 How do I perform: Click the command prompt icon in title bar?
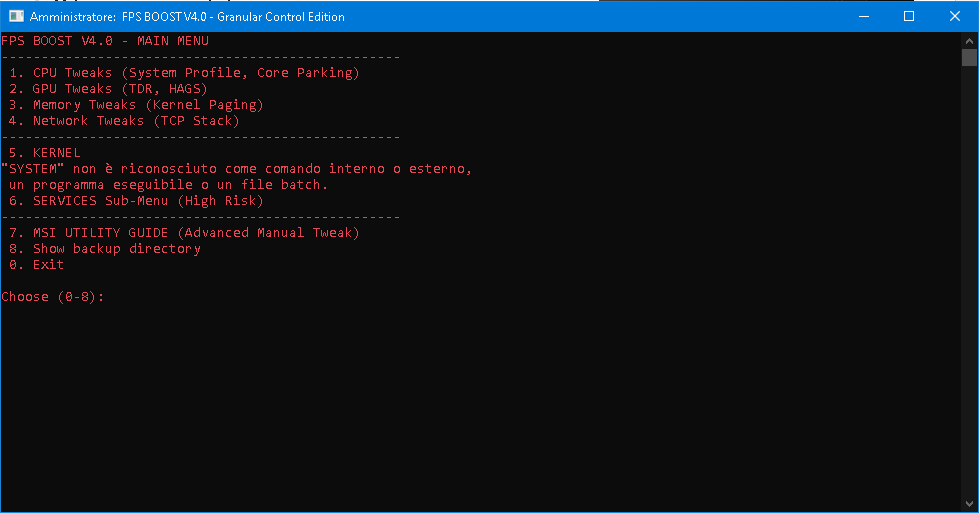[16, 17]
